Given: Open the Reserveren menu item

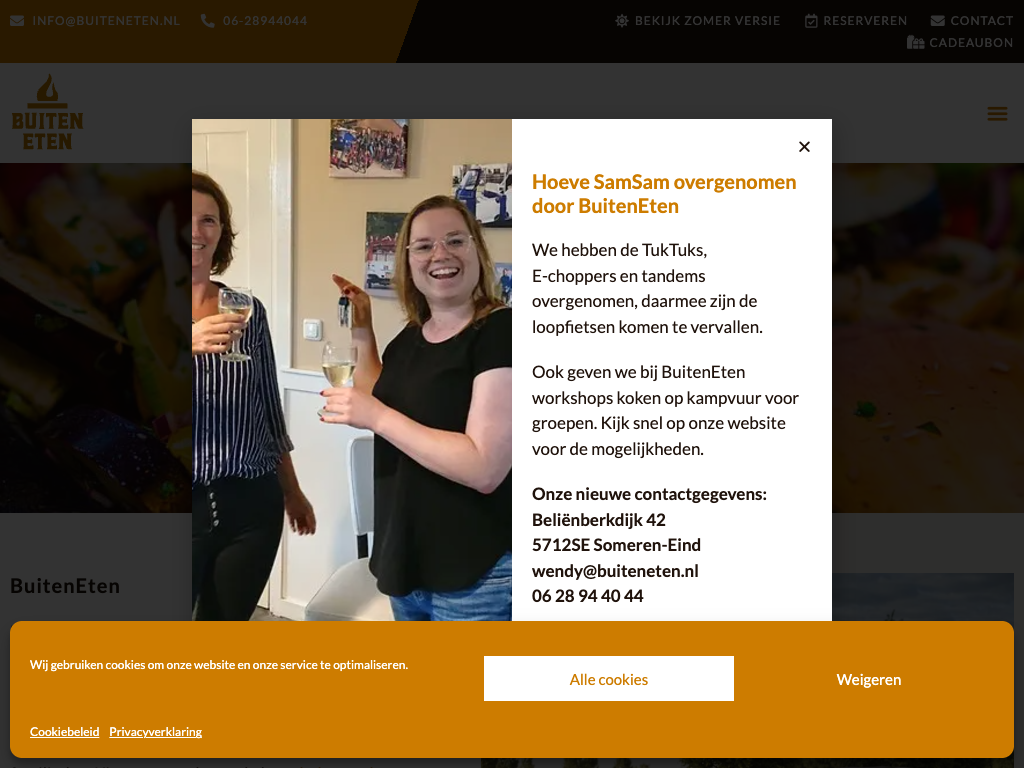Looking at the screenshot, I should coord(865,21).
